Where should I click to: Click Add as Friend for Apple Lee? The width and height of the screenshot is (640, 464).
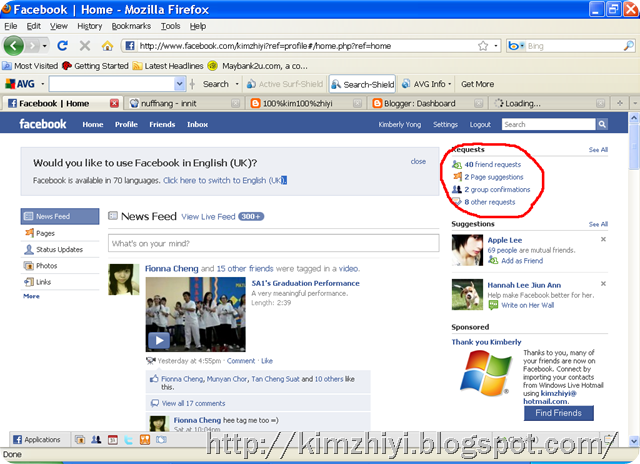522,261
